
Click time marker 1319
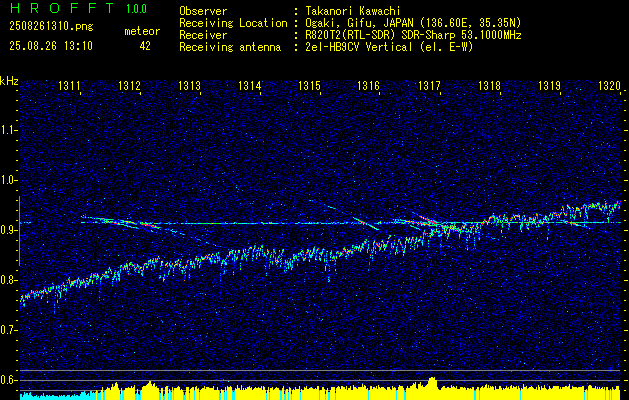click(549, 85)
